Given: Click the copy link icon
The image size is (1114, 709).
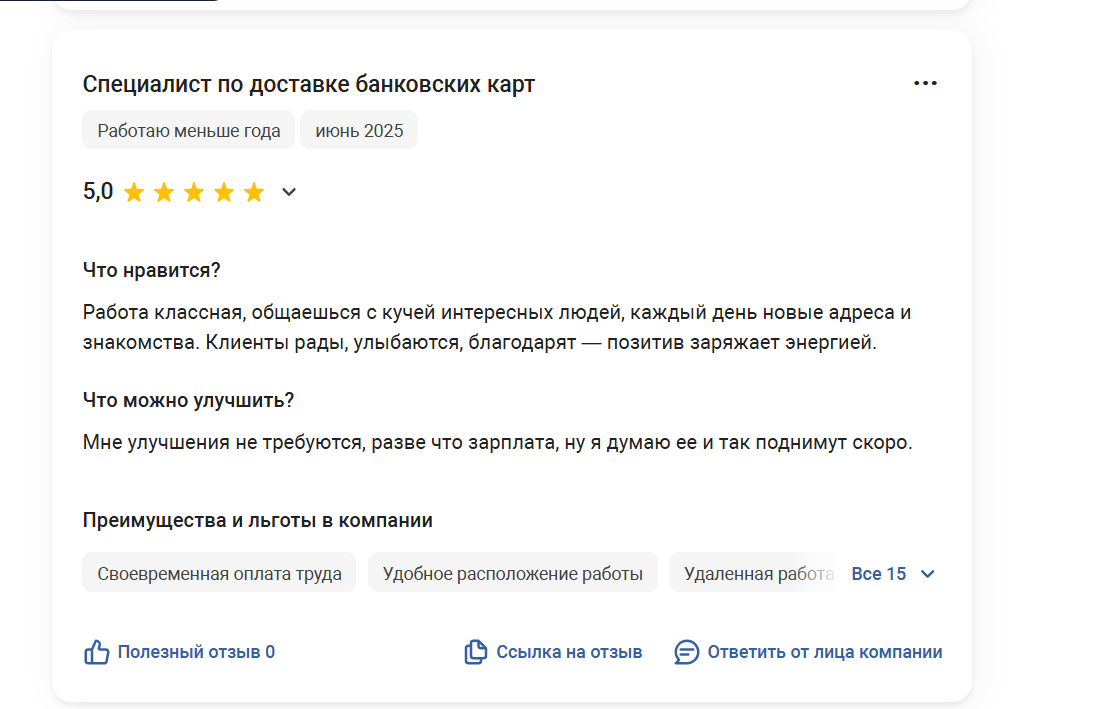Looking at the screenshot, I should [x=475, y=652].
